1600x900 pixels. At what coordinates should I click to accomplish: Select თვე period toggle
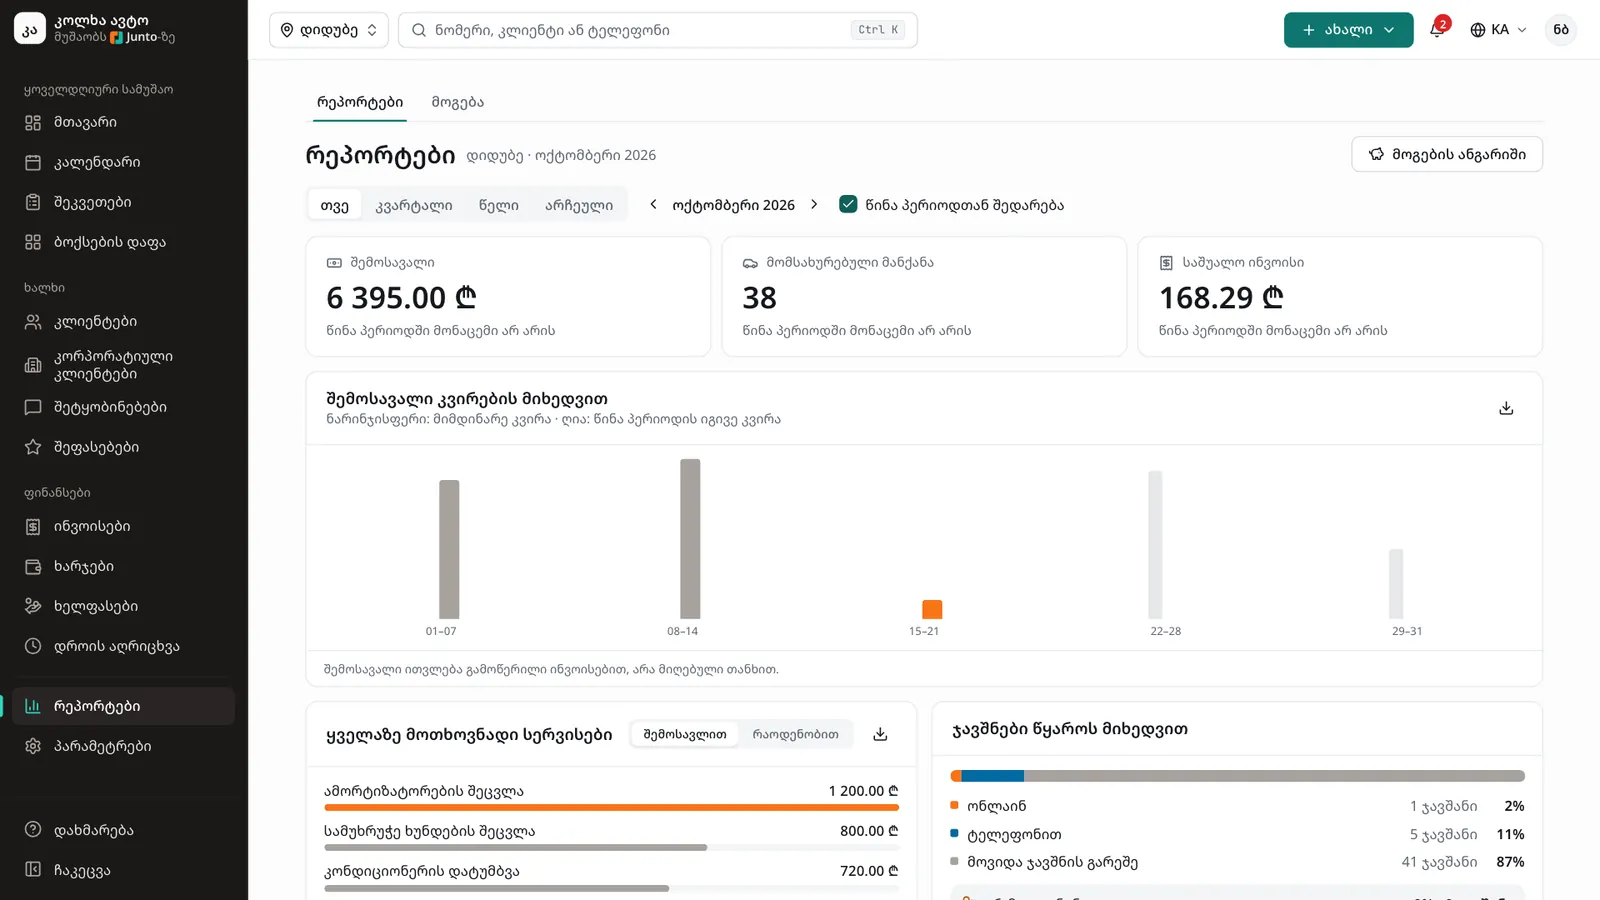pos(335,205)
